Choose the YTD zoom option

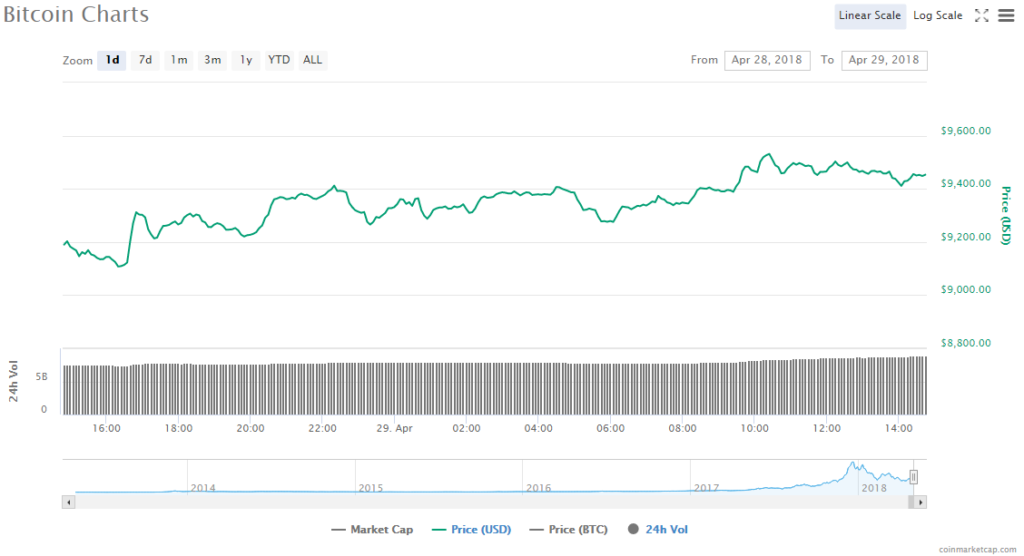pyautogui.click(x=279, y=60)
